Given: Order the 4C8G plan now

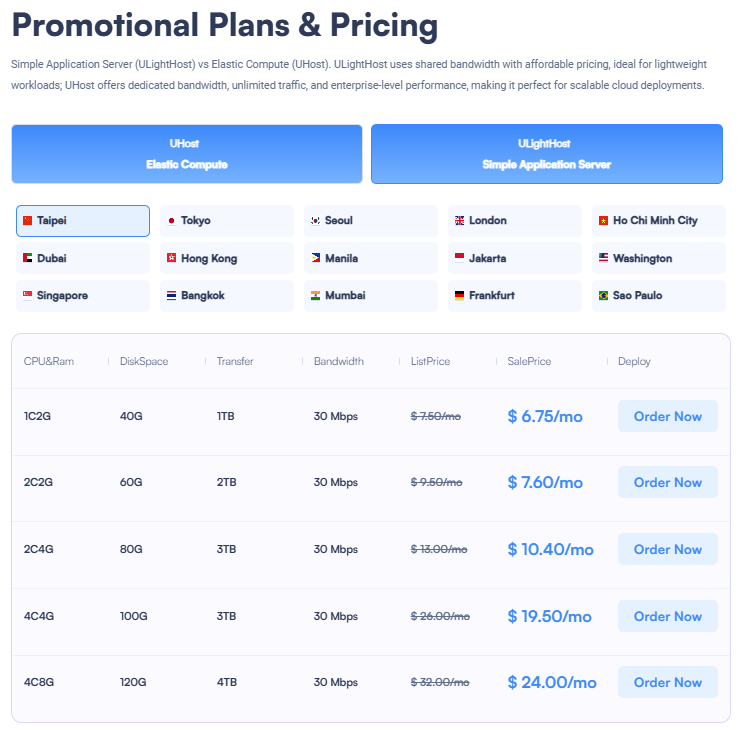Looking at the screenshot, I should tap(668, 682).
